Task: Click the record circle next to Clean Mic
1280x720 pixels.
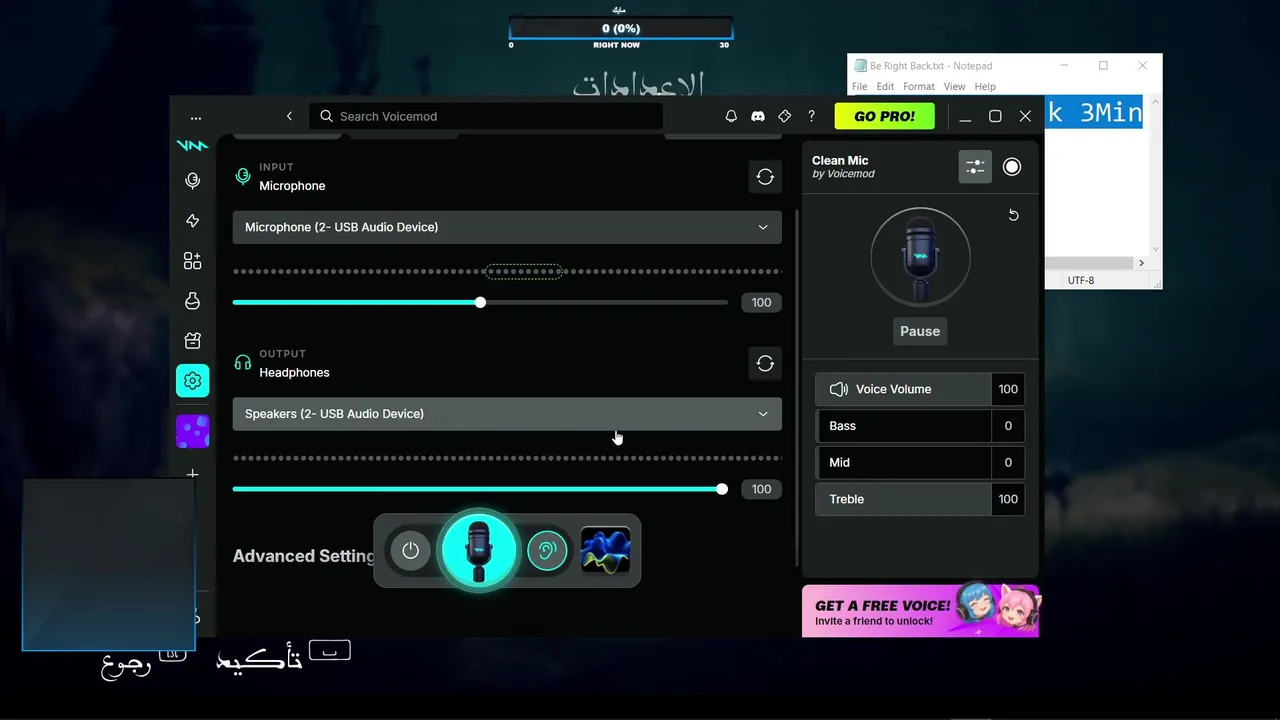Action: tap(1012, 167)
